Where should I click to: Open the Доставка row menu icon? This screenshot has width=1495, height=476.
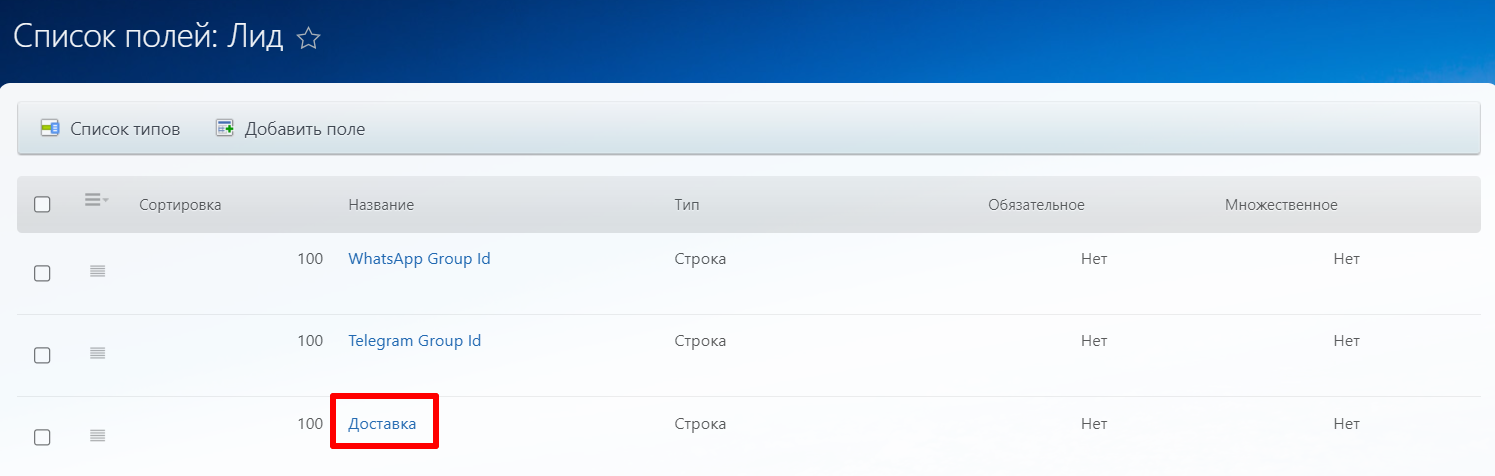point(97,435)
